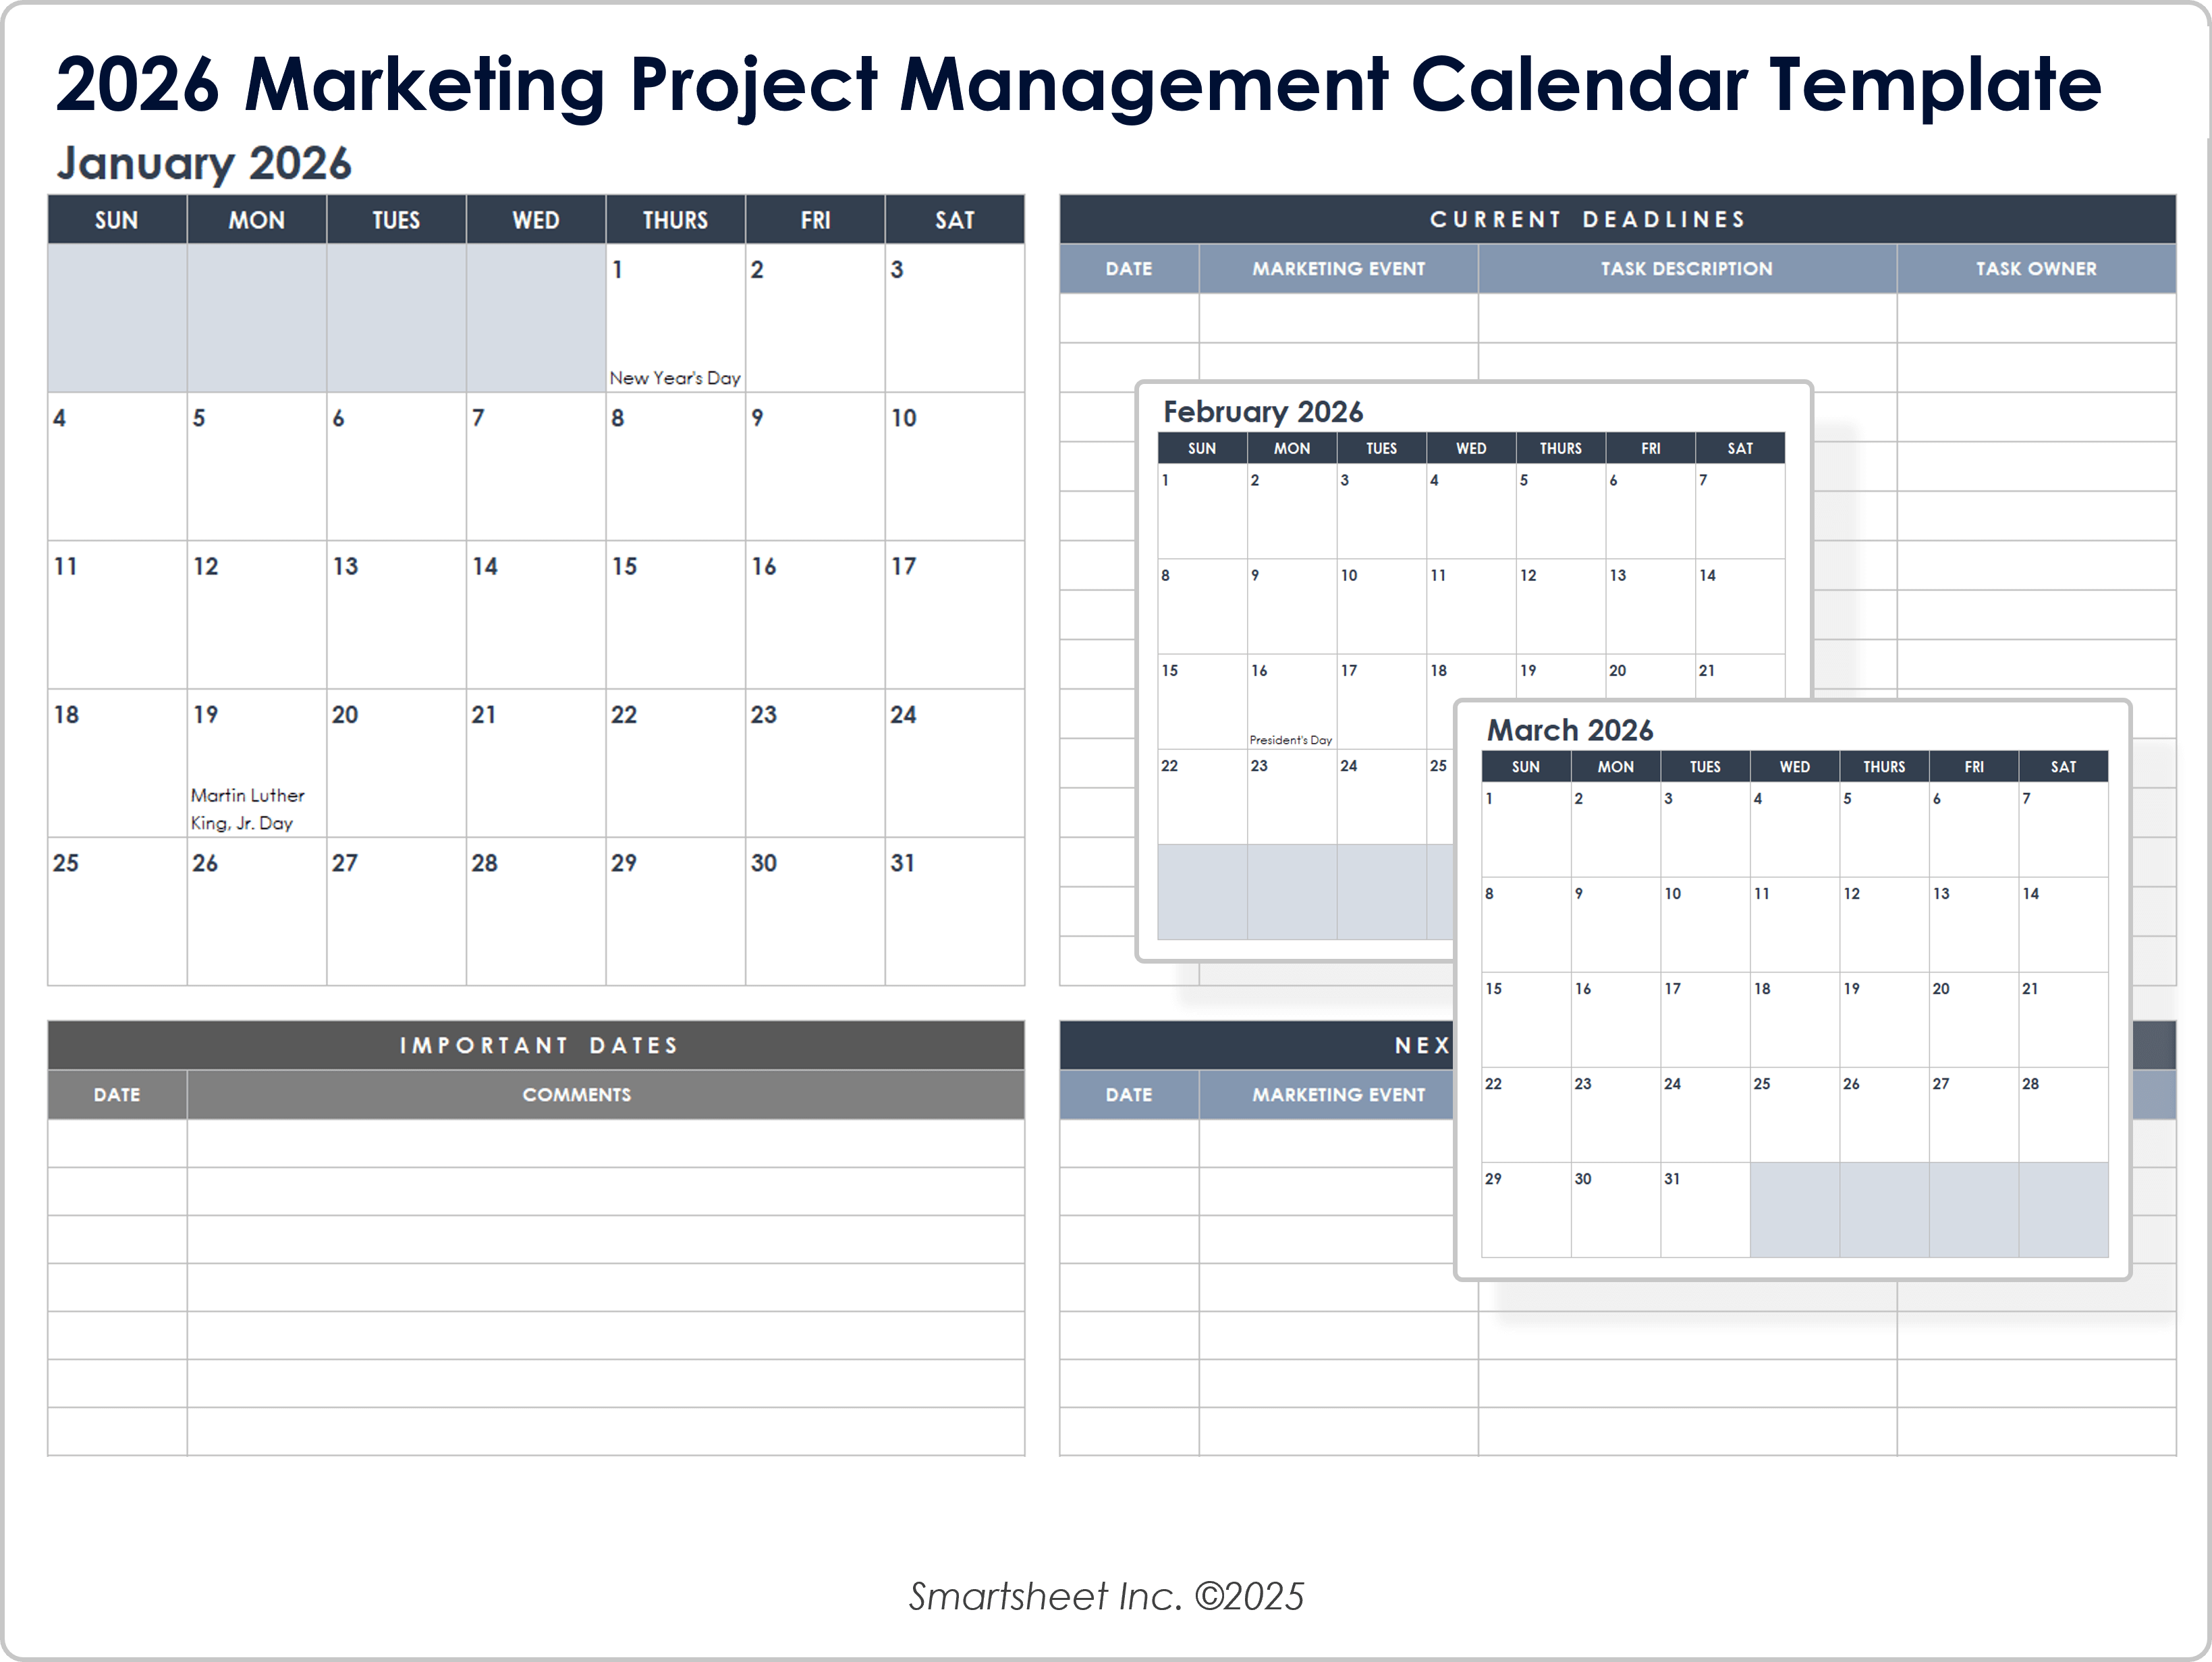Open the March 2026 calendar title
2212x1662 pixels.
point(1569,730)
